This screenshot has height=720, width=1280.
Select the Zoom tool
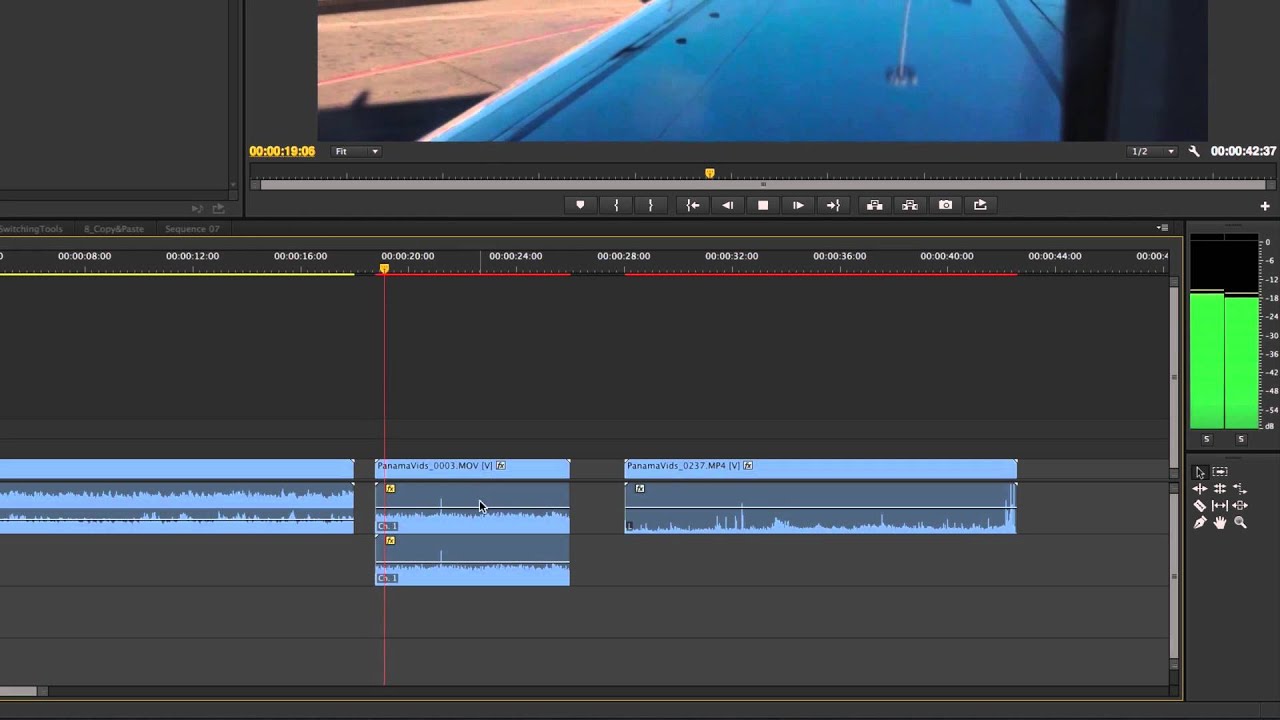pos(1241,523)
